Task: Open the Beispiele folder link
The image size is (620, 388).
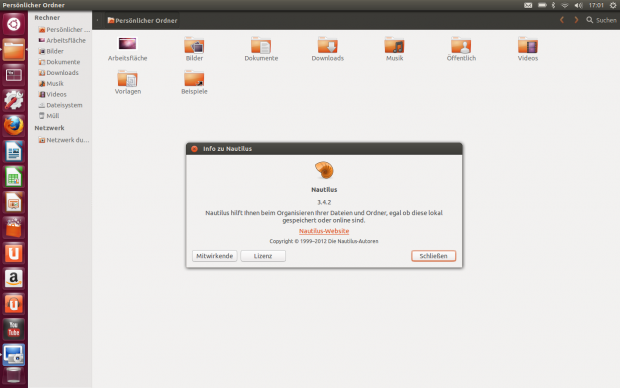Action: point(194,78)
